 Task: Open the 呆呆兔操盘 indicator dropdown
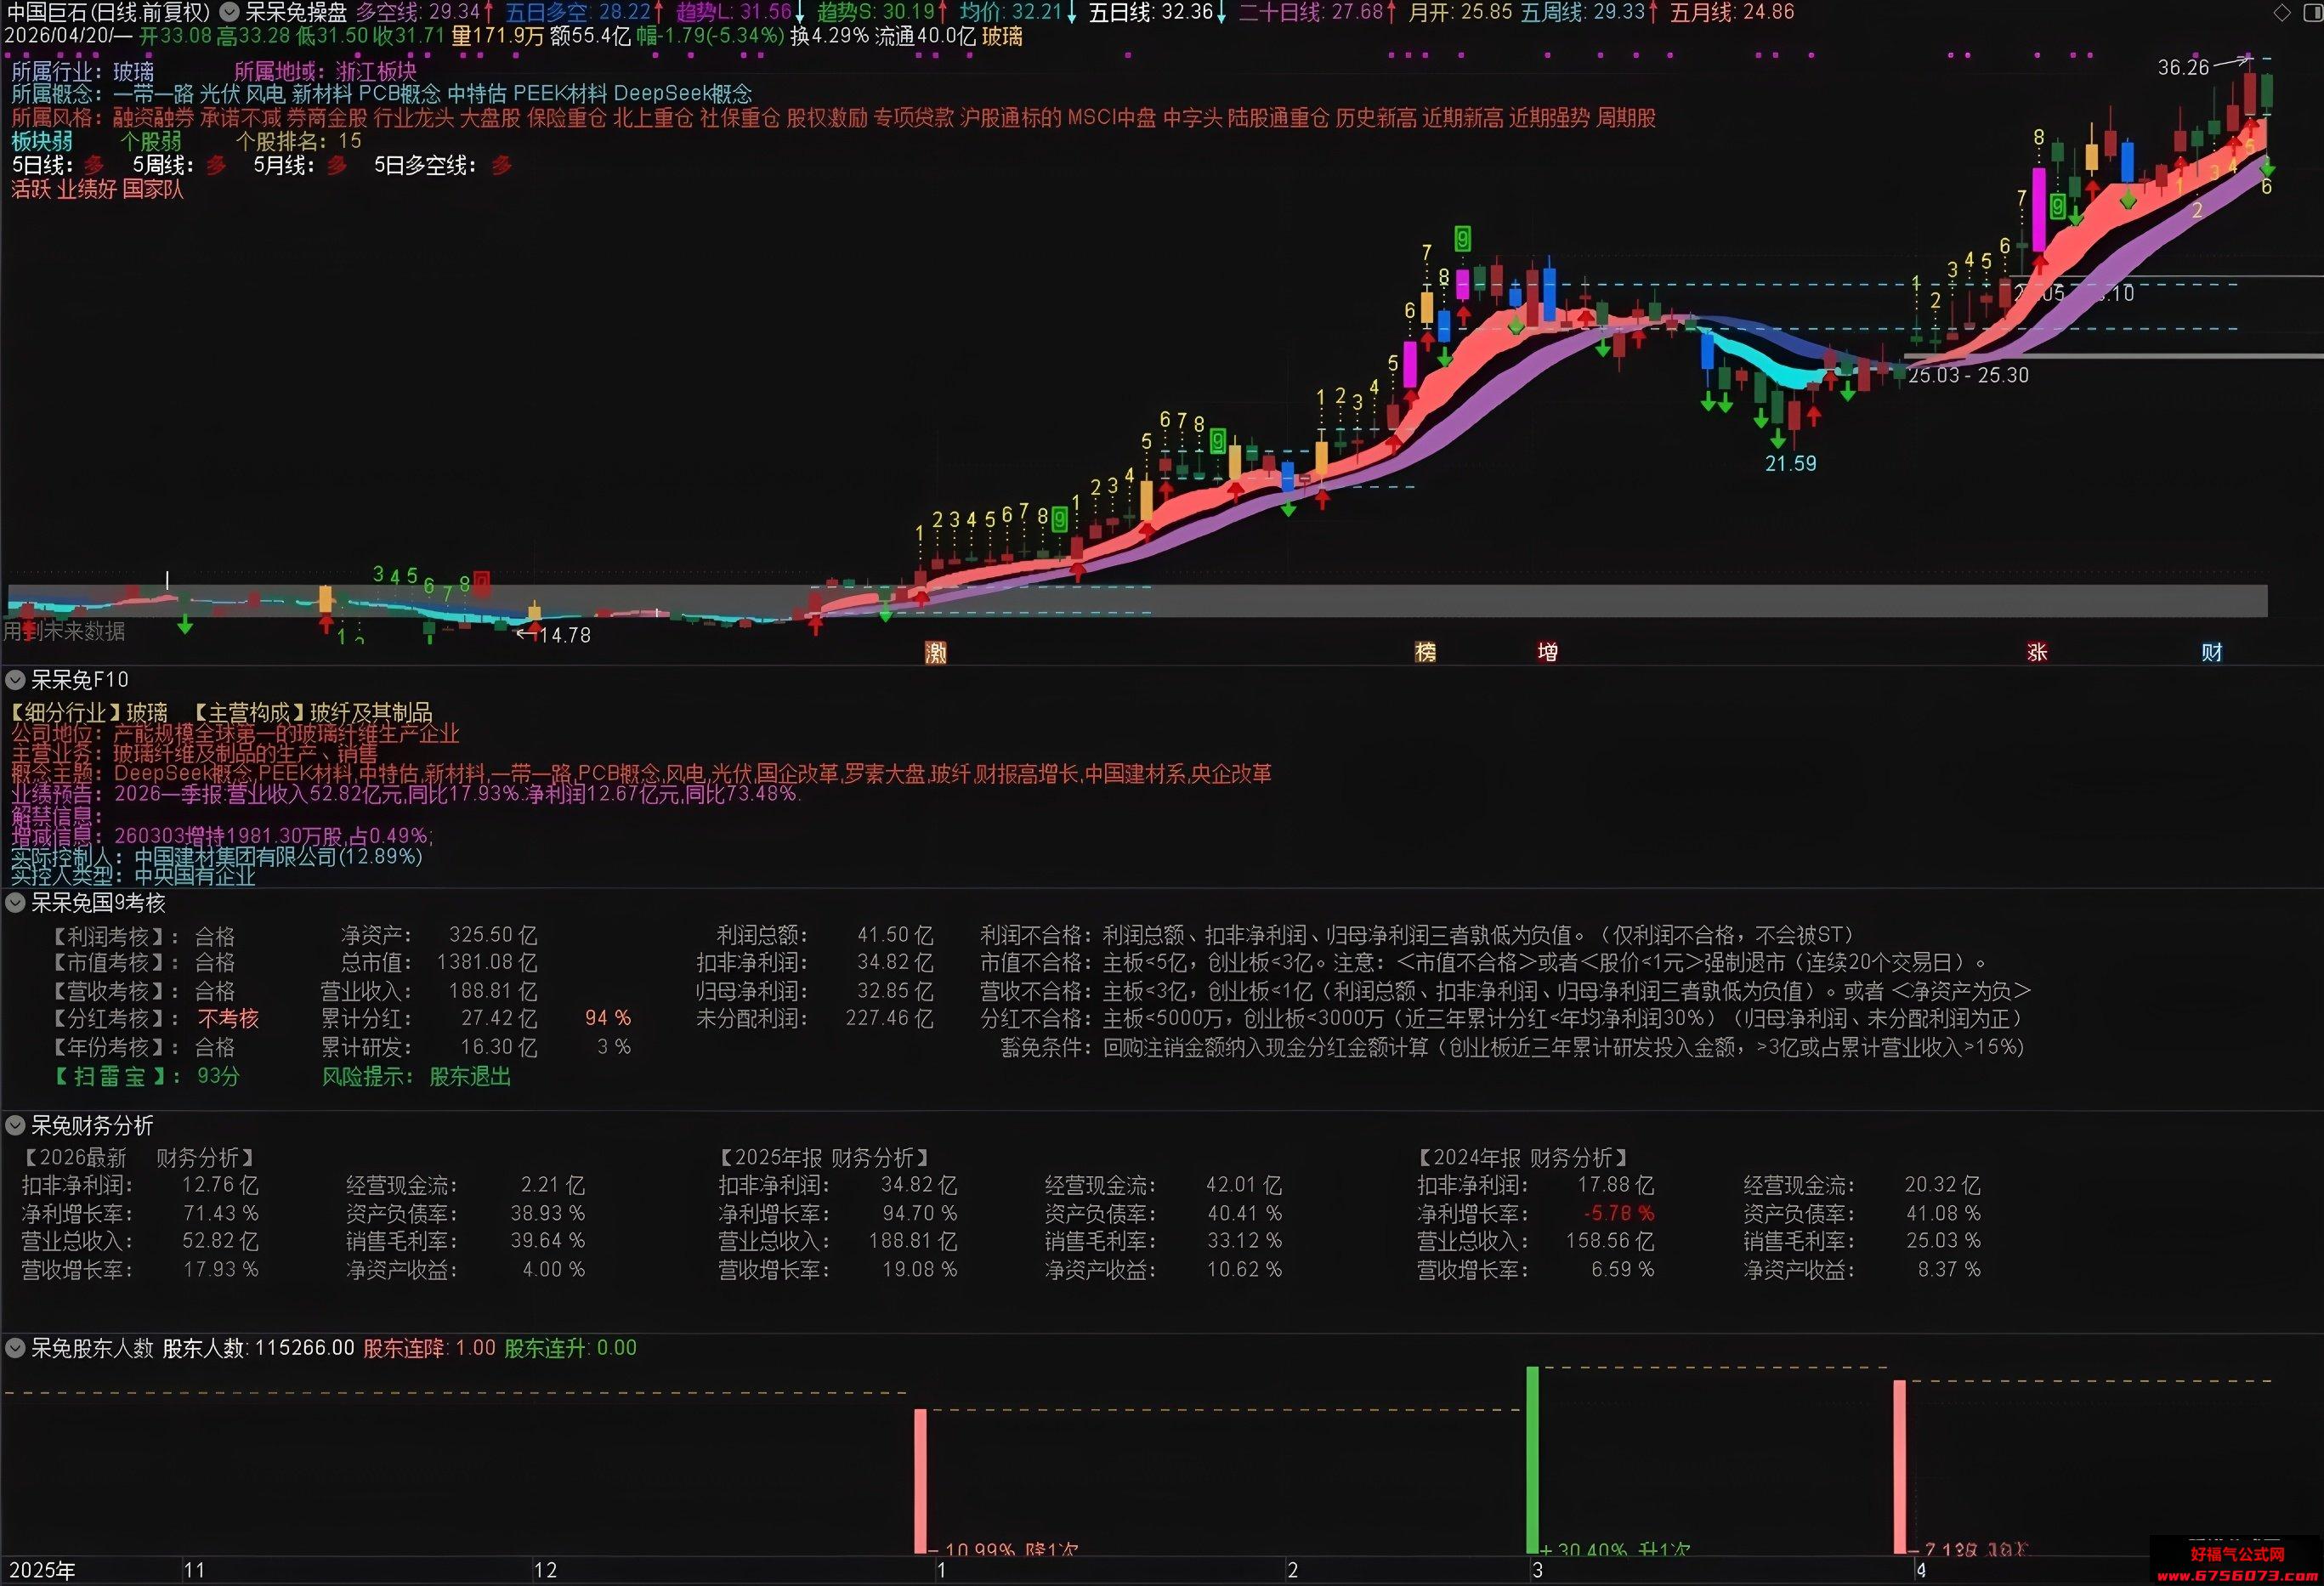(x=229, y=12)
